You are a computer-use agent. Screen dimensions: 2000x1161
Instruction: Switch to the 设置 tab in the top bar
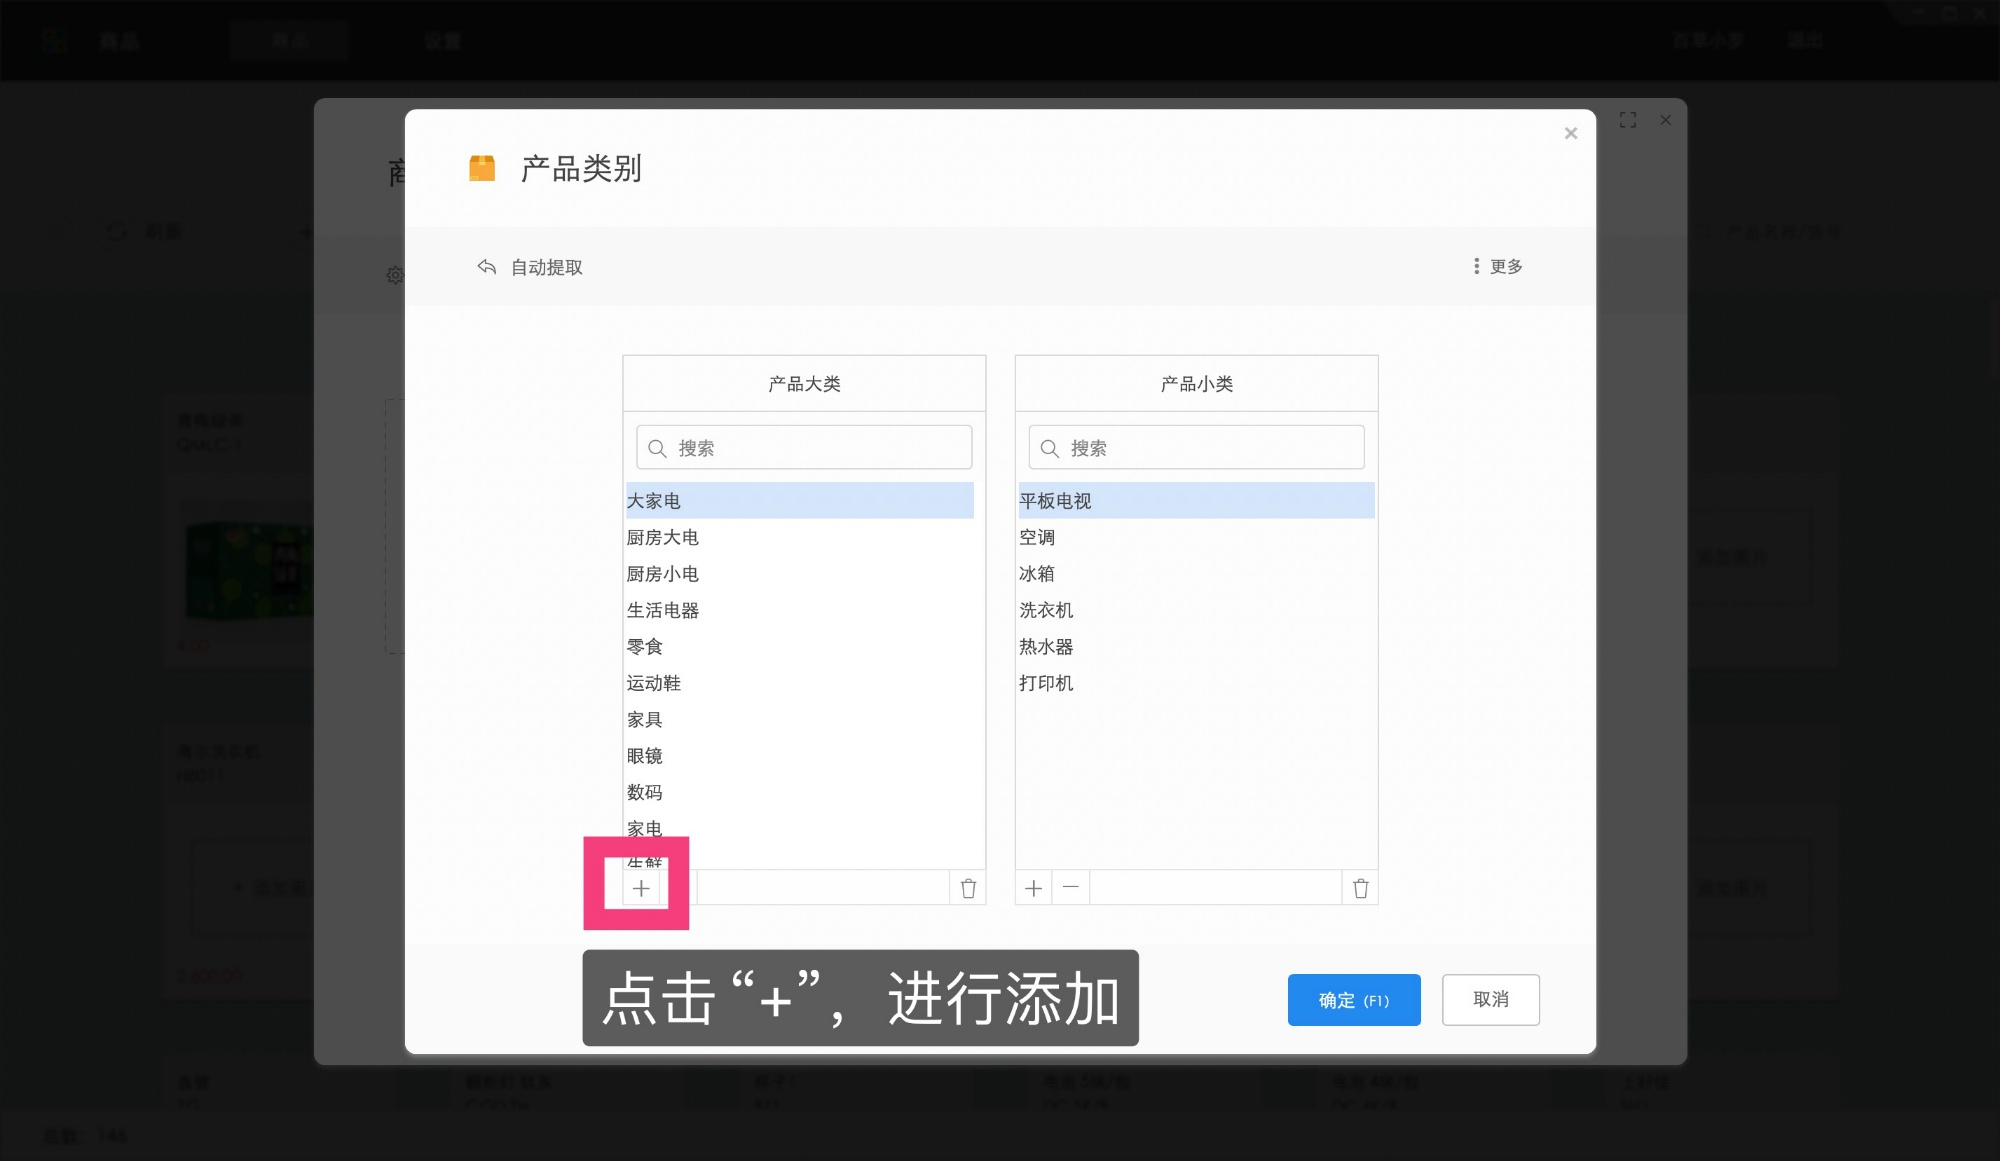click(443, 41)
